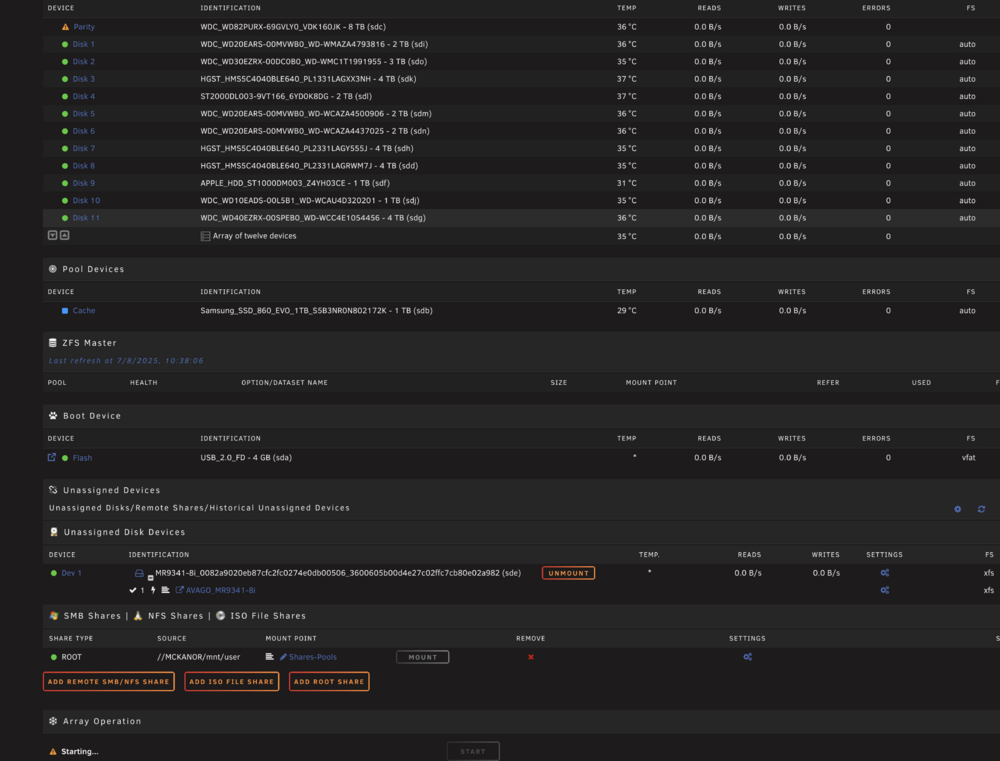The width and height of the screenshot is (1000, 761).
Task: Open settings gears for AVAGO_MR9341-8i partition
Action: (885, 590)
